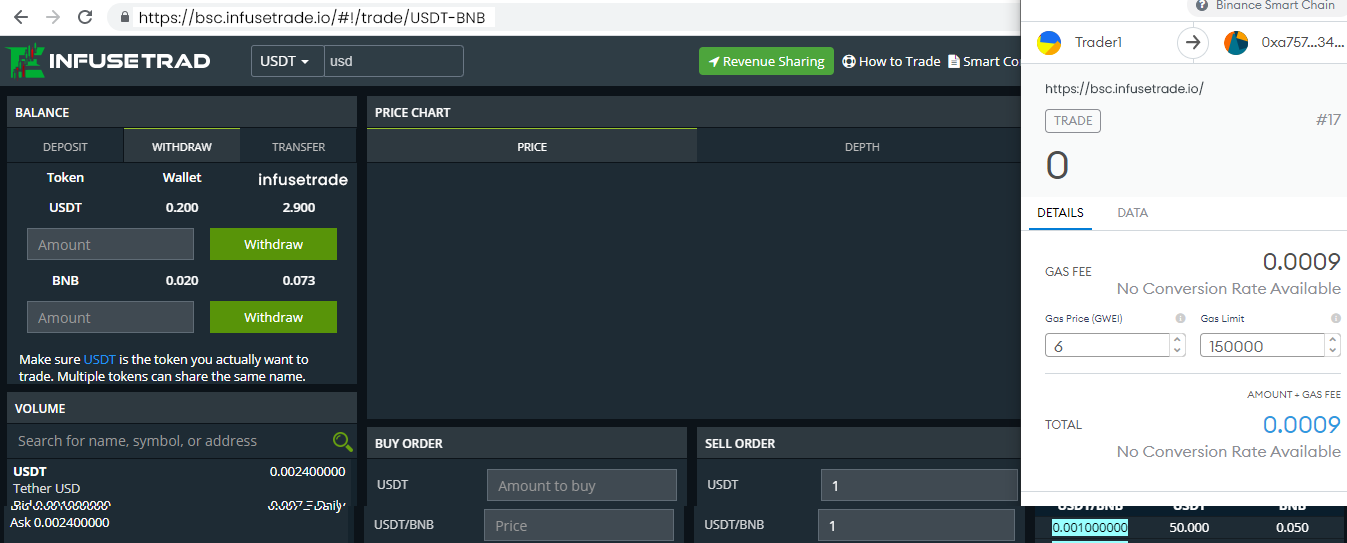The width and height of the screenshot is (1347, 543).
Task: Click the Trader1 account avatar
Action: pyautogui.click(x=1049, y=42)
